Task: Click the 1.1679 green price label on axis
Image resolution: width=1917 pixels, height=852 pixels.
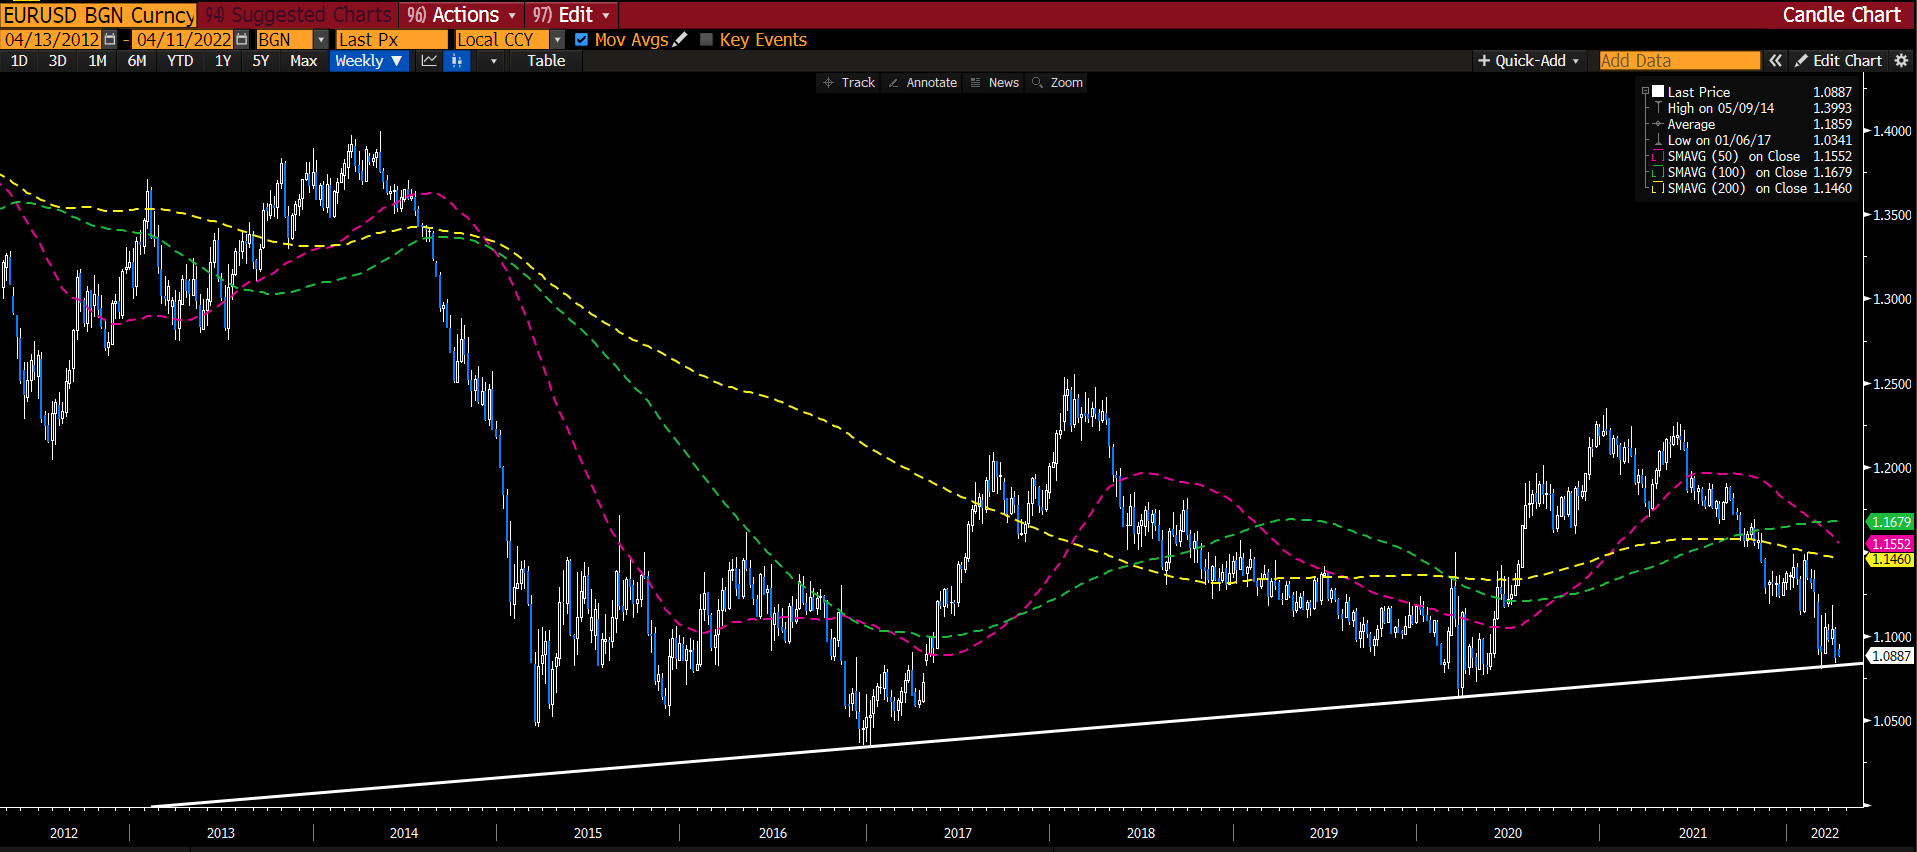Action: 1890,522
